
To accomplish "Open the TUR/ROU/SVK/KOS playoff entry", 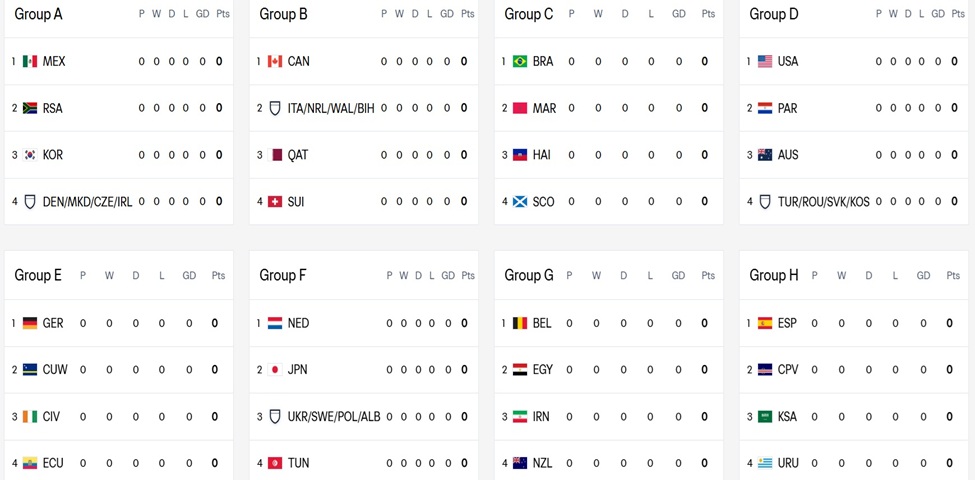I will tap(823, 202).
